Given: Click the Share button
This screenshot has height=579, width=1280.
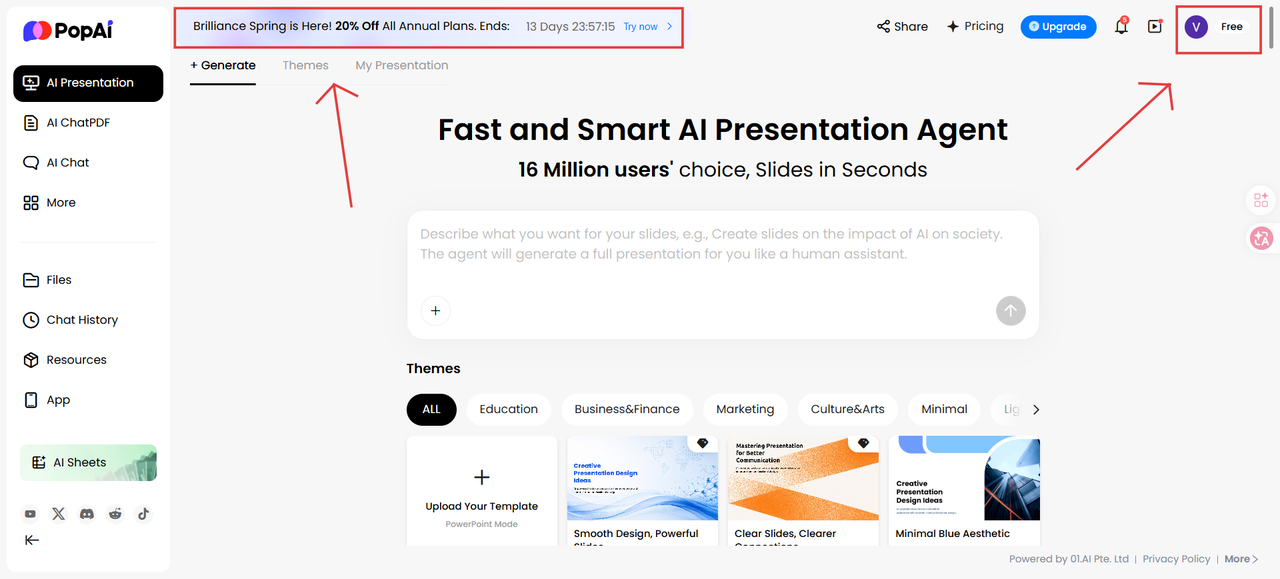Looking at the screenshot, I should (x=902, y=27).
